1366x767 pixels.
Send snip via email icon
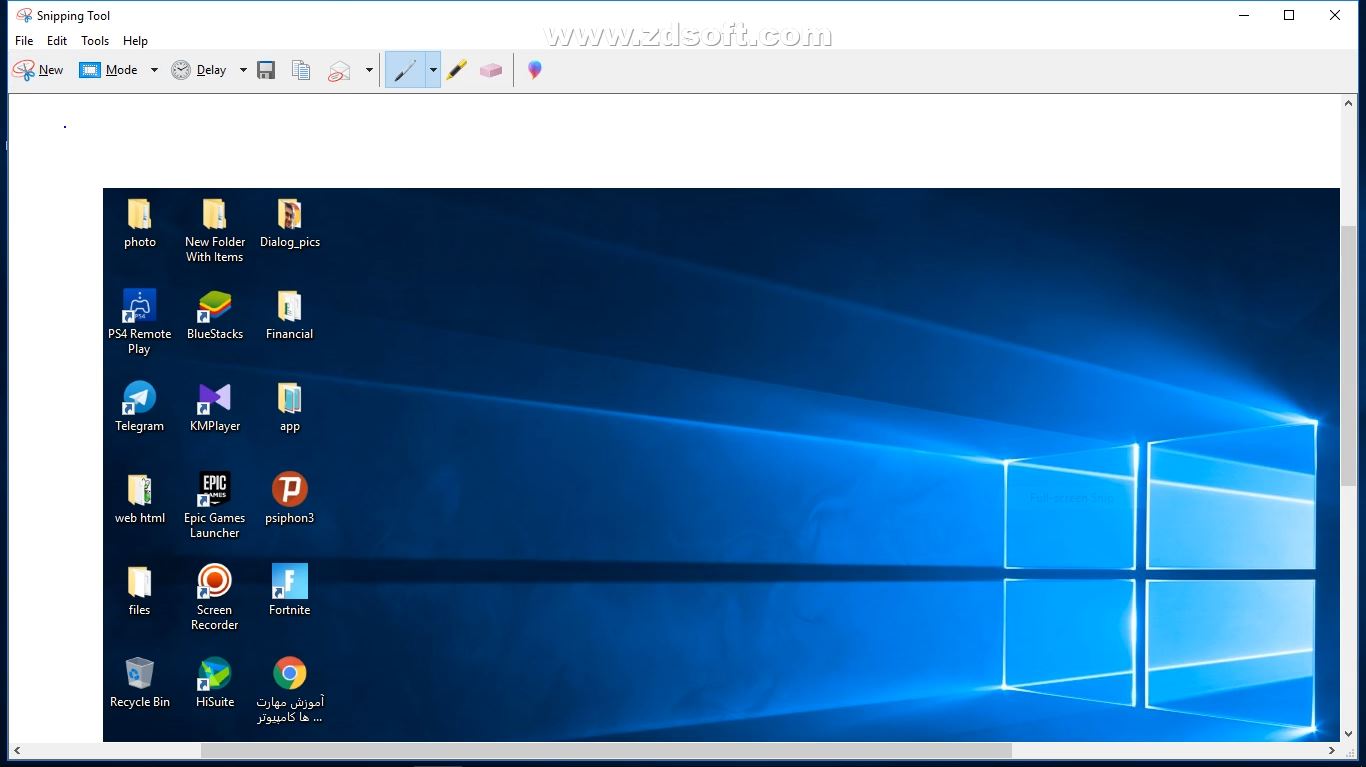pos(340,70)
